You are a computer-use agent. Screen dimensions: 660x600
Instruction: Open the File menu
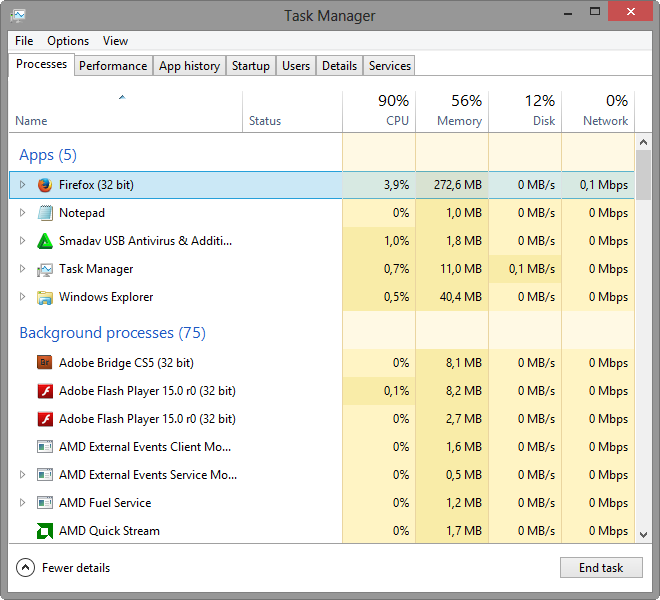24,41
